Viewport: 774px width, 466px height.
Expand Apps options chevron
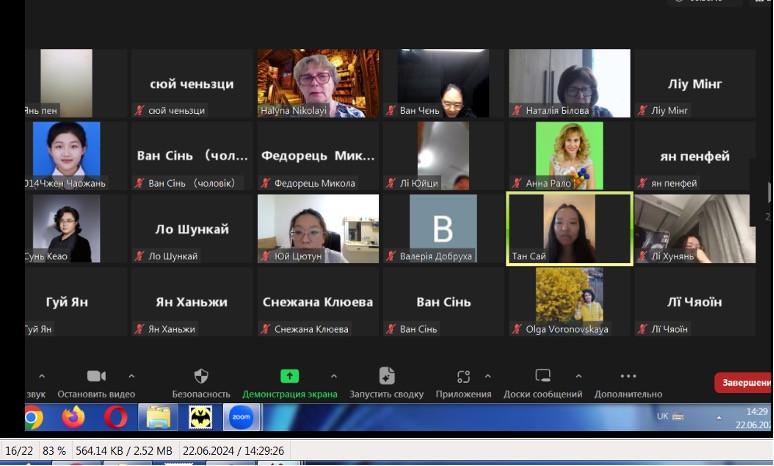coord(488,377)
